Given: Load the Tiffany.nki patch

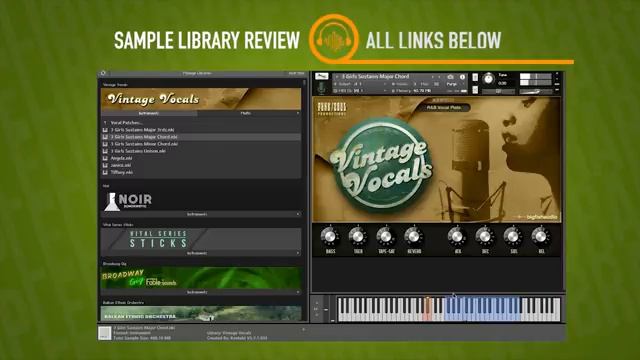Looking at the screenshot, I should [x=201, y=172].
